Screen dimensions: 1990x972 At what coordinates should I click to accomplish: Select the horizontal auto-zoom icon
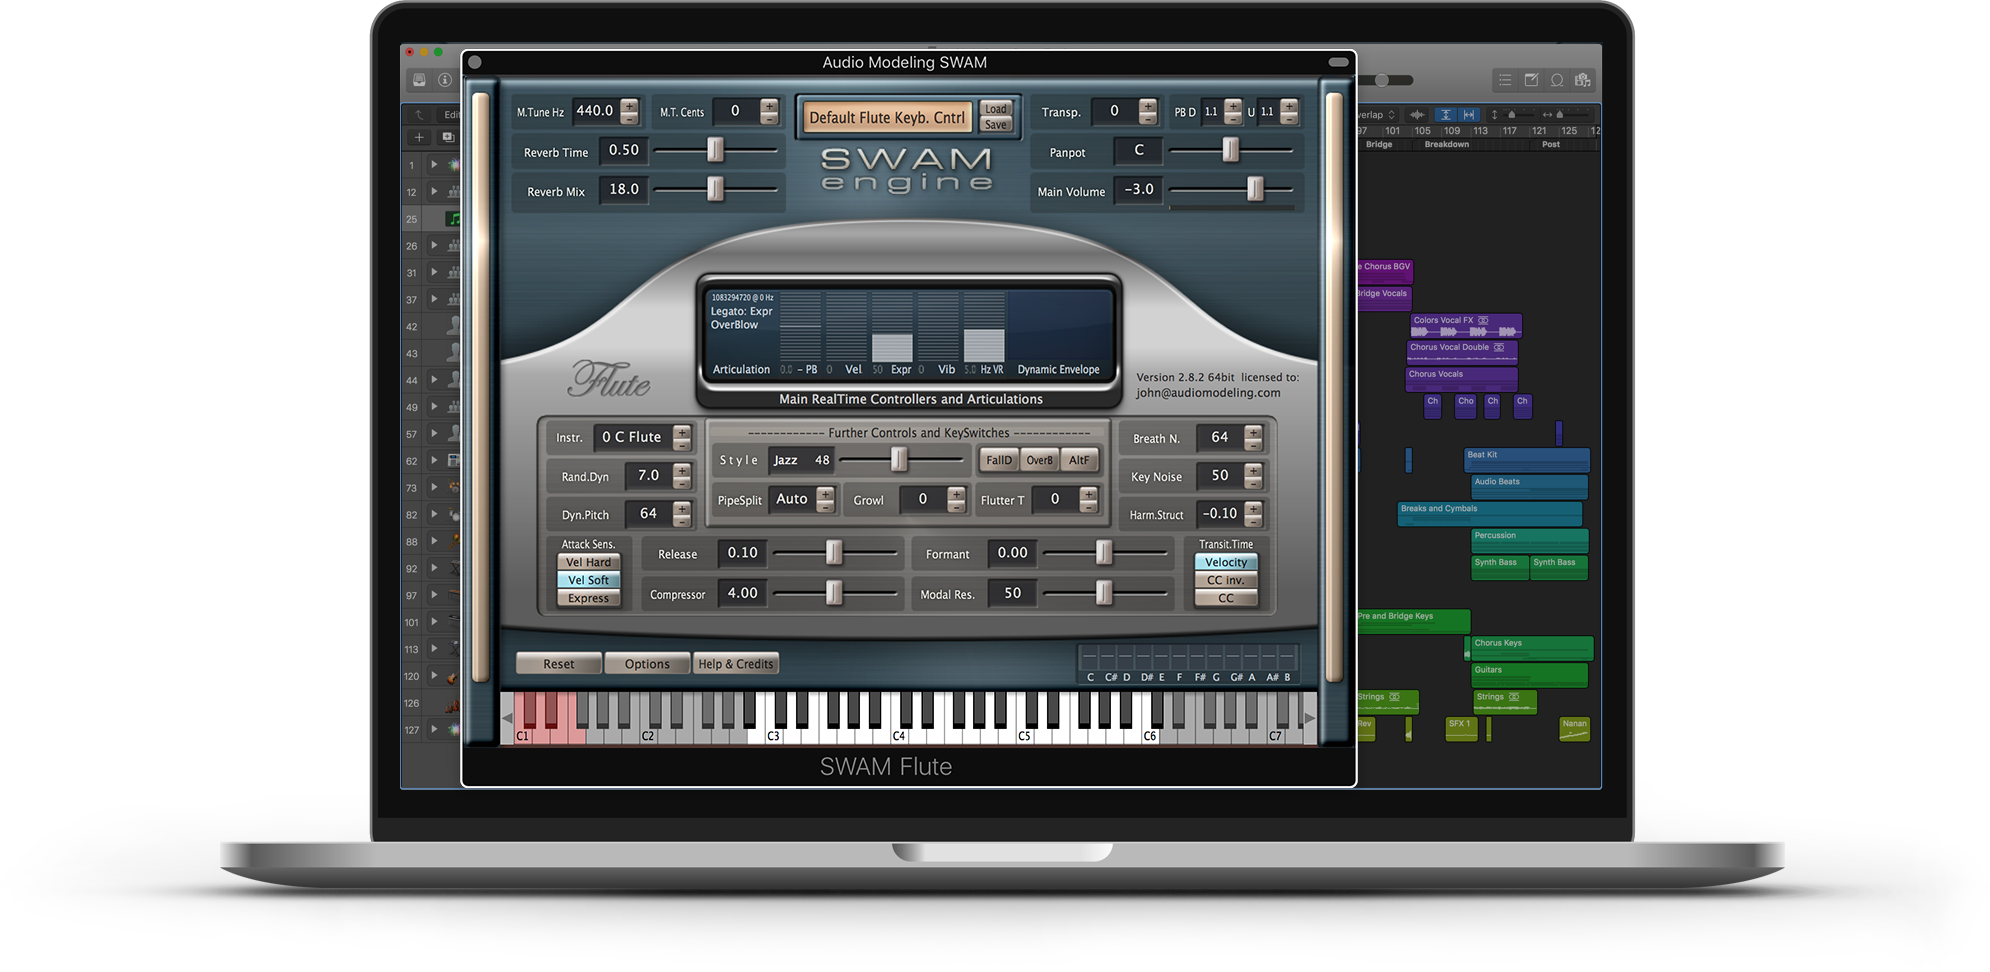[x=1468, y=114]
